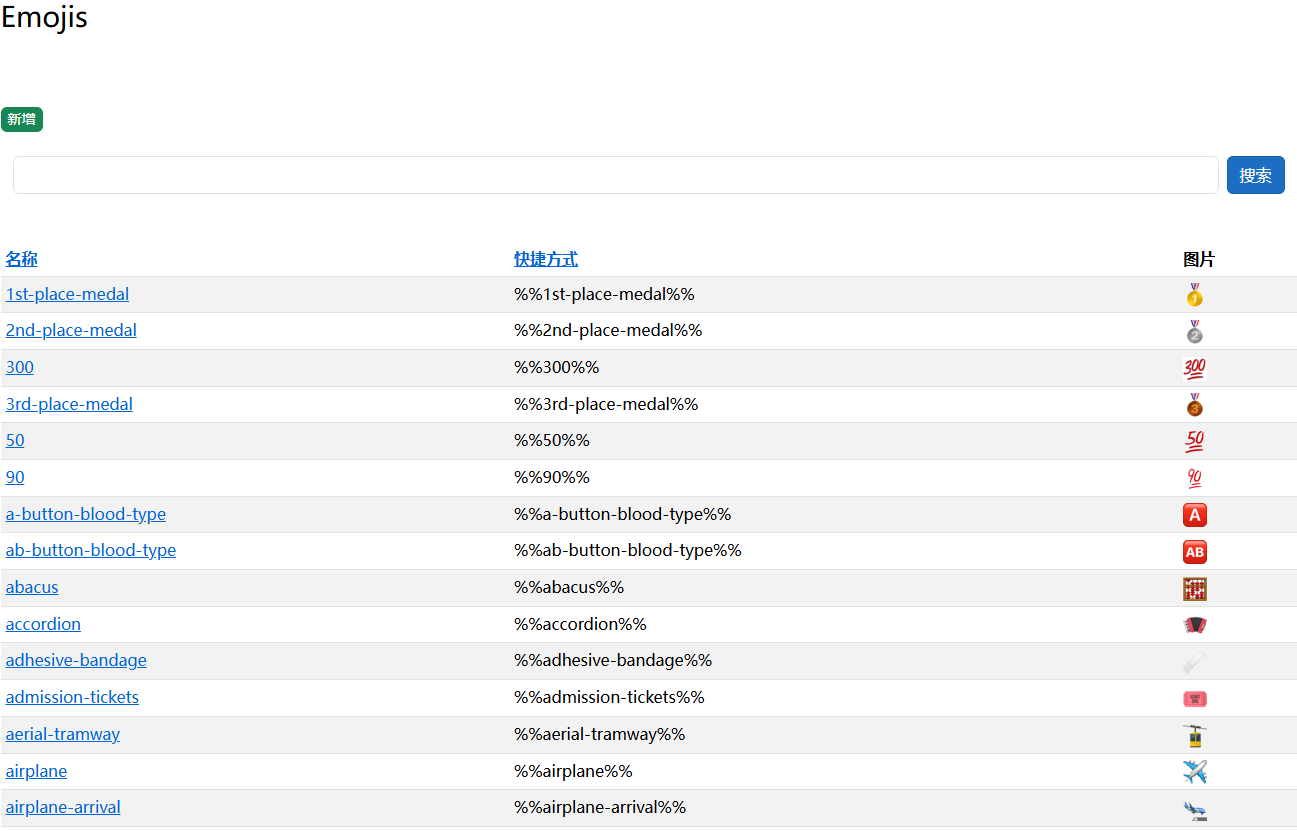Viewport: 1297px width, 831px height.
Task: Click the abacus emoji image
Action: pos(1194,589)
